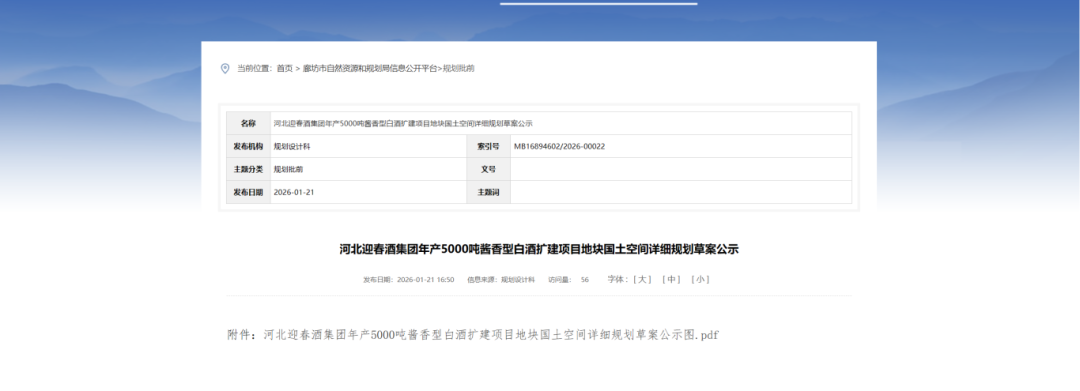Image resolution: width=1080 pixels, height=391 pixels.
Task: Click the 访问量 56 counter
Action: click(x=568, y=280)
